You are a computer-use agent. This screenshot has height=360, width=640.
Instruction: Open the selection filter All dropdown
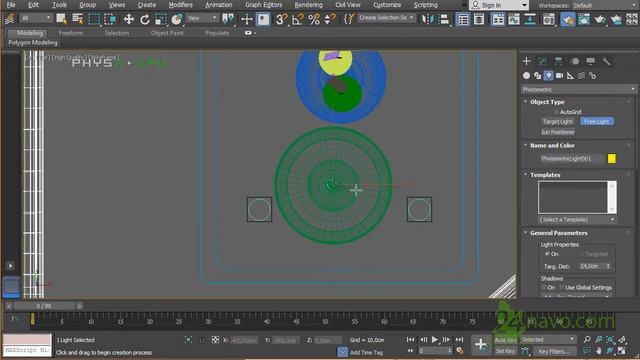coord(36,18)
